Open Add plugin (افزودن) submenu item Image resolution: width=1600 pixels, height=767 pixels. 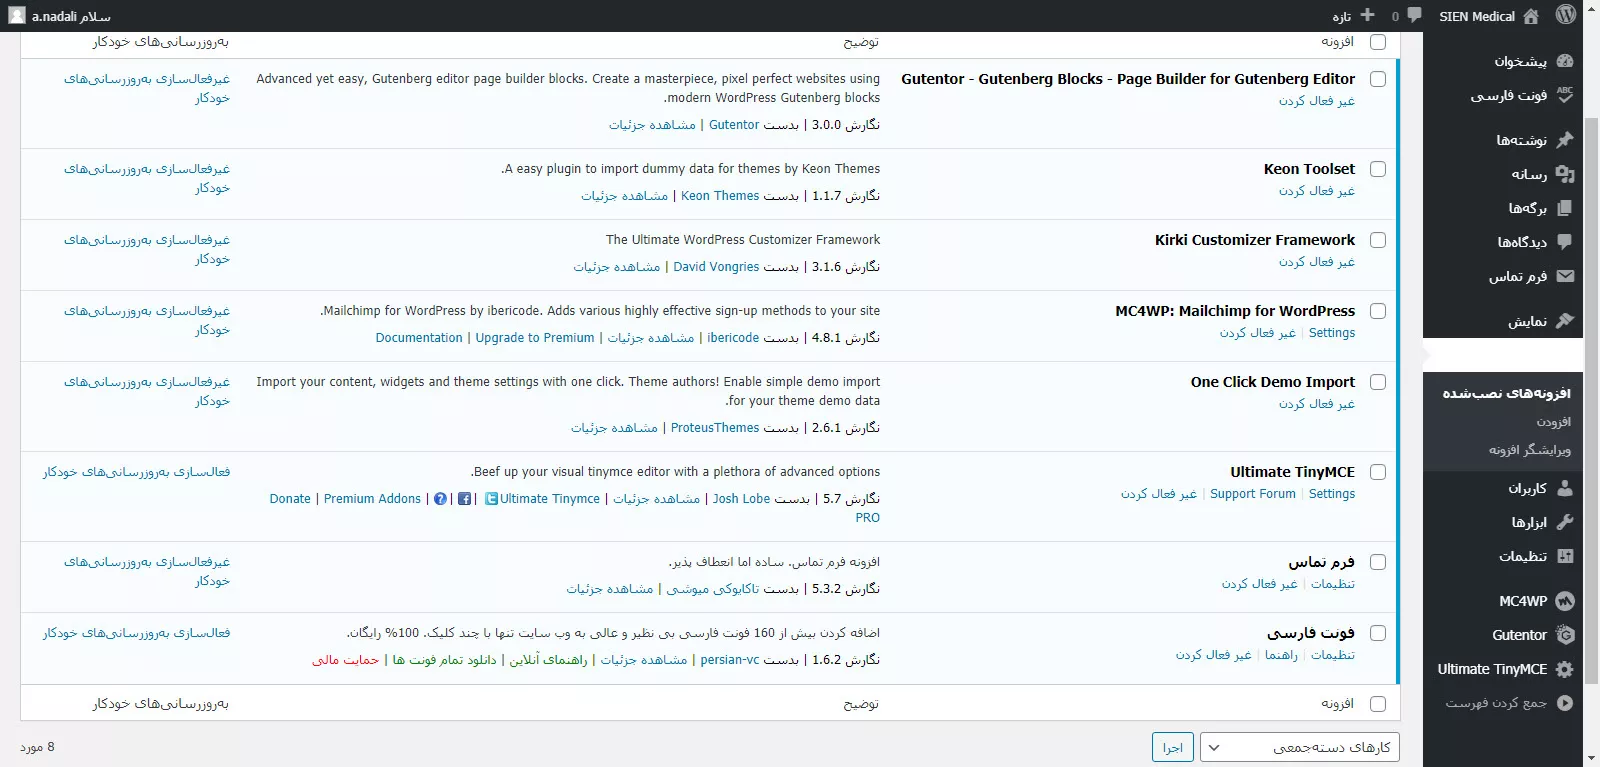(1554, 422)
